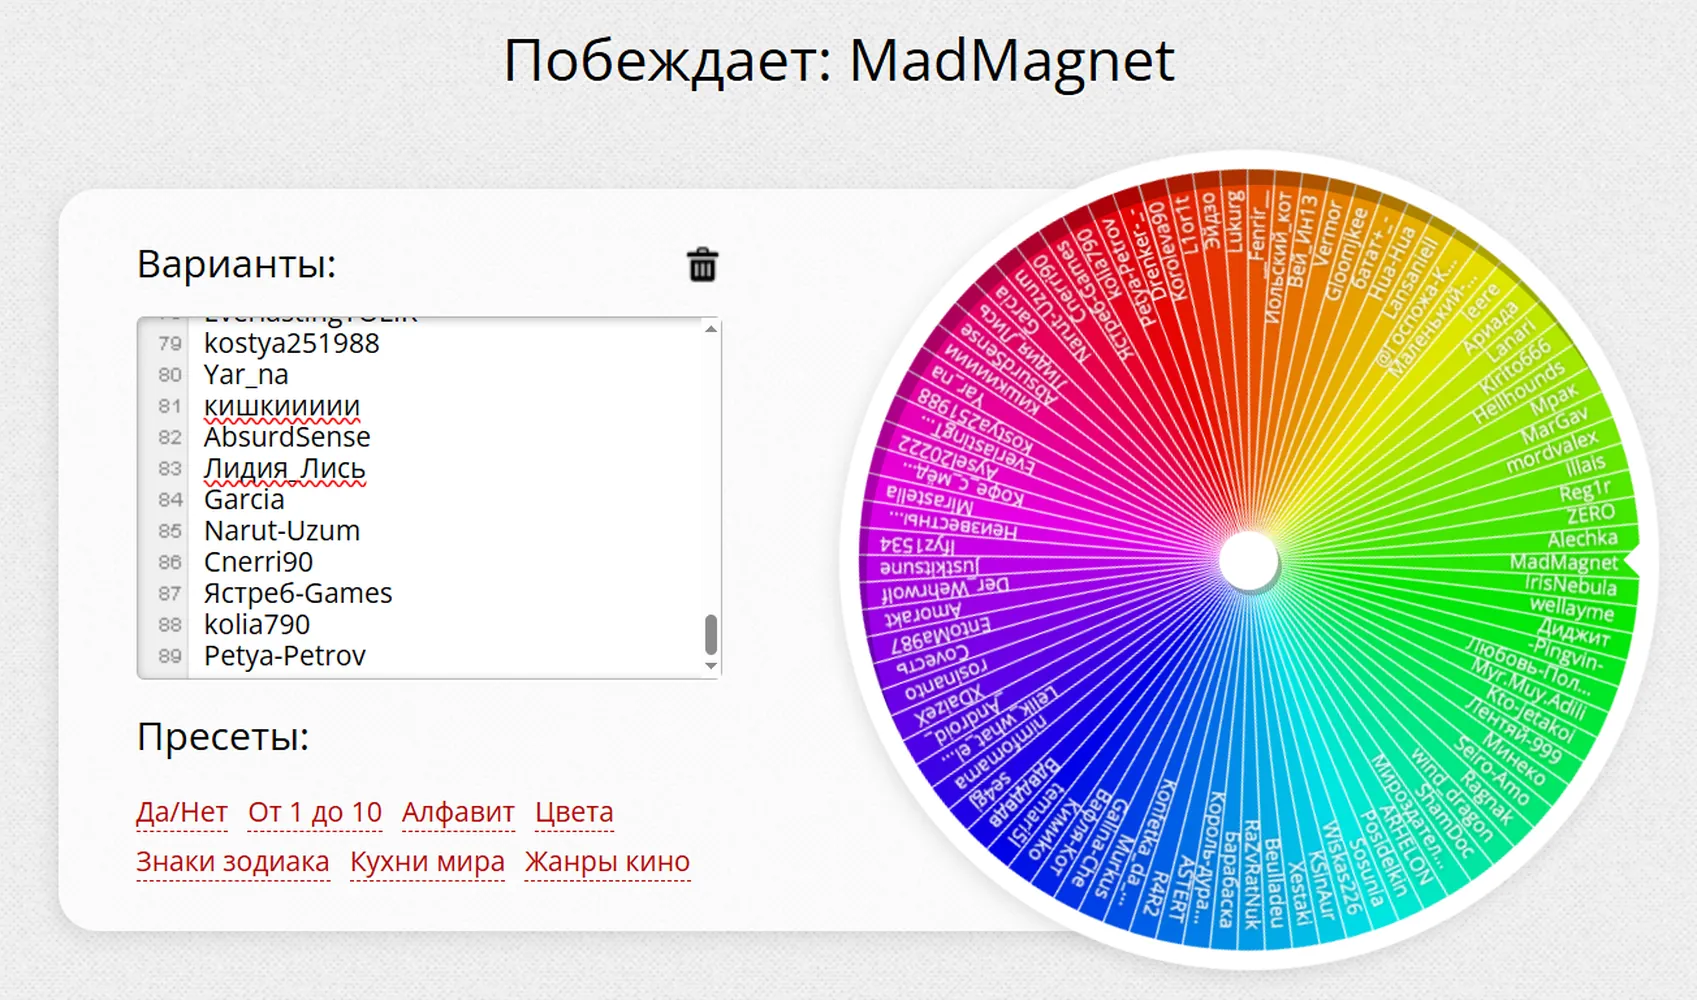Click the white center hub of the wheel
Viewport: 1697px width, 1000px height.
tap(1249, 561)
